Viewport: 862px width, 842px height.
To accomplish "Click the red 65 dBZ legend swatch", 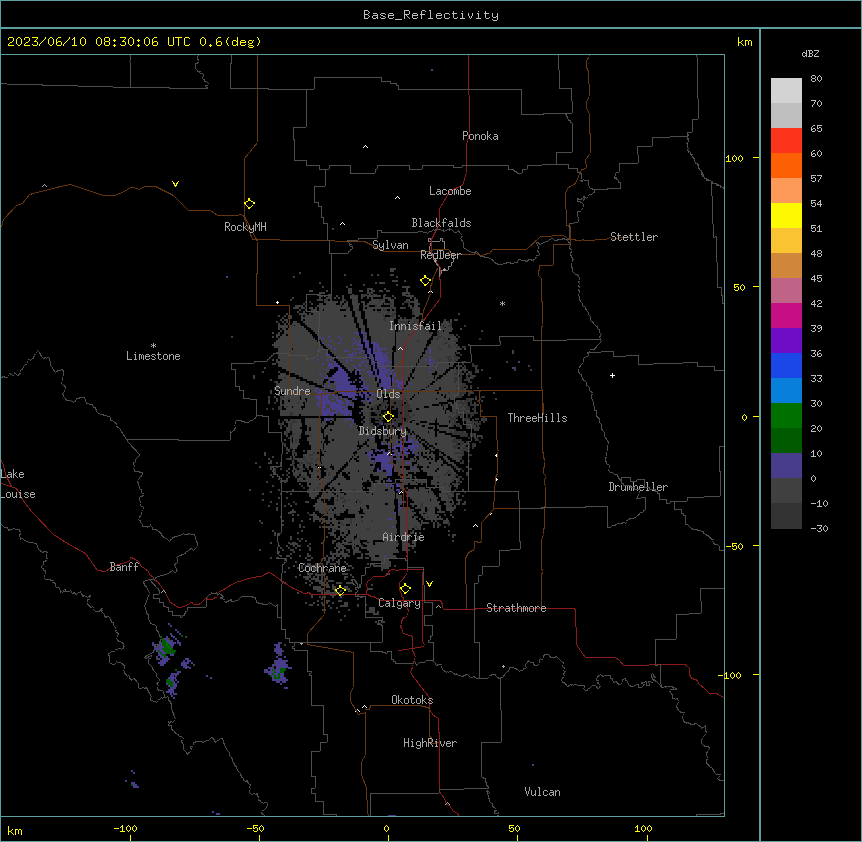I will (x=786, y=141).
